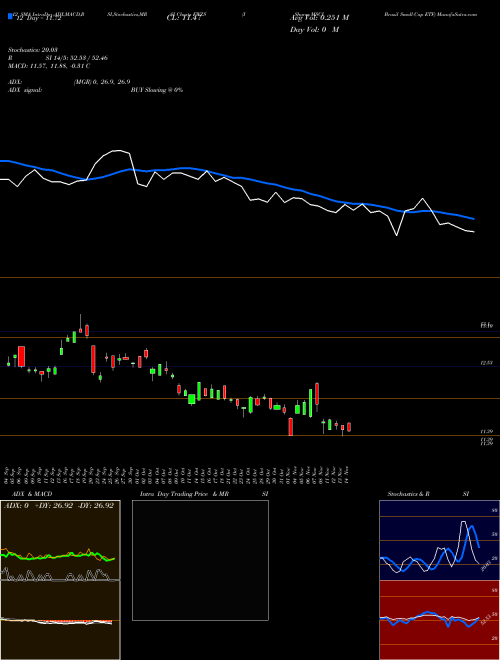Open the ADX indicator chart panel
The image size is (500, 660).
click(x=60, y=540)
